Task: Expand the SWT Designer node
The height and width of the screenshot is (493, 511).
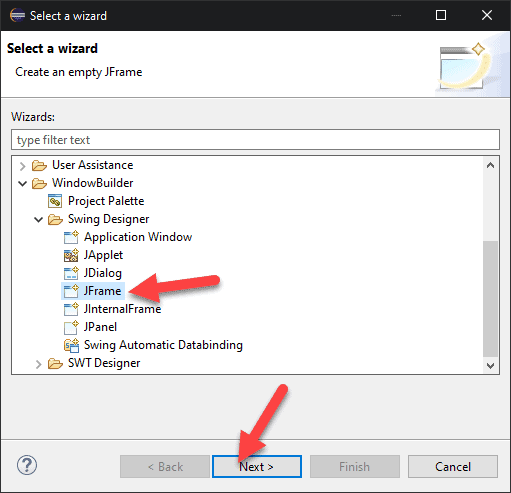Action: (x=39, y=364)
